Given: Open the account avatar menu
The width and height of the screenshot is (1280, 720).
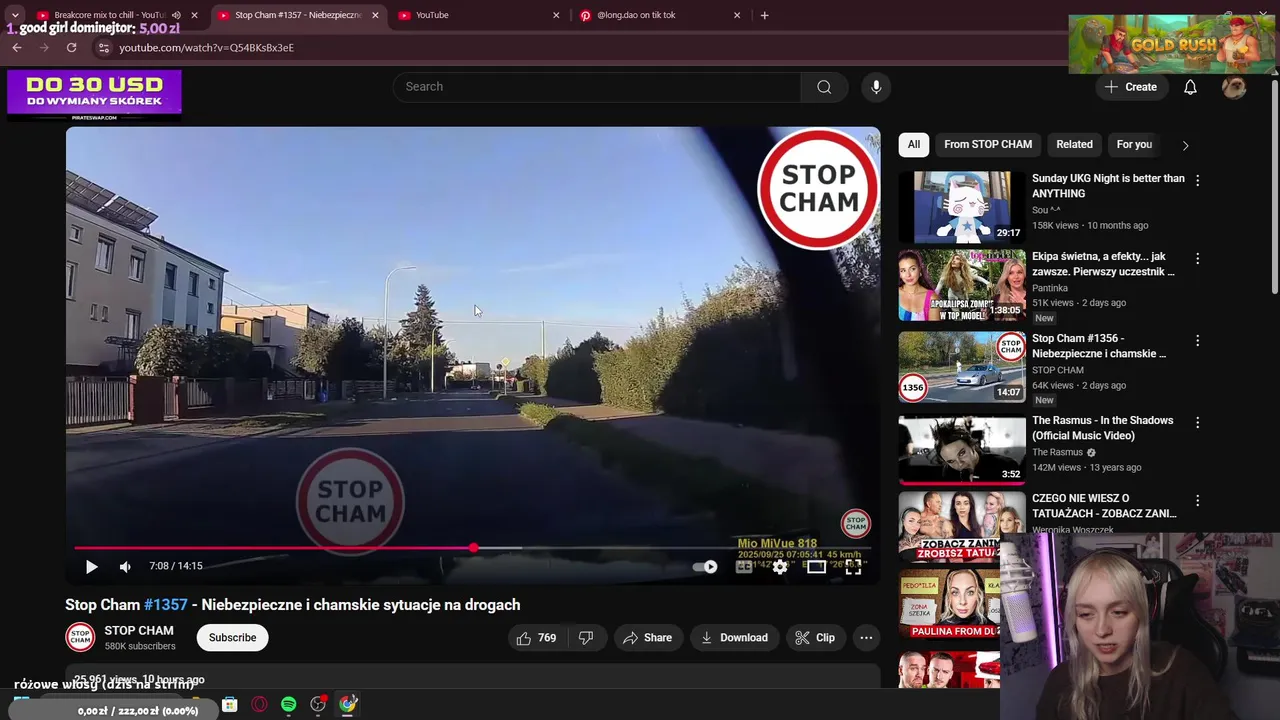Looking at the screenshot, I should 1234,87.
